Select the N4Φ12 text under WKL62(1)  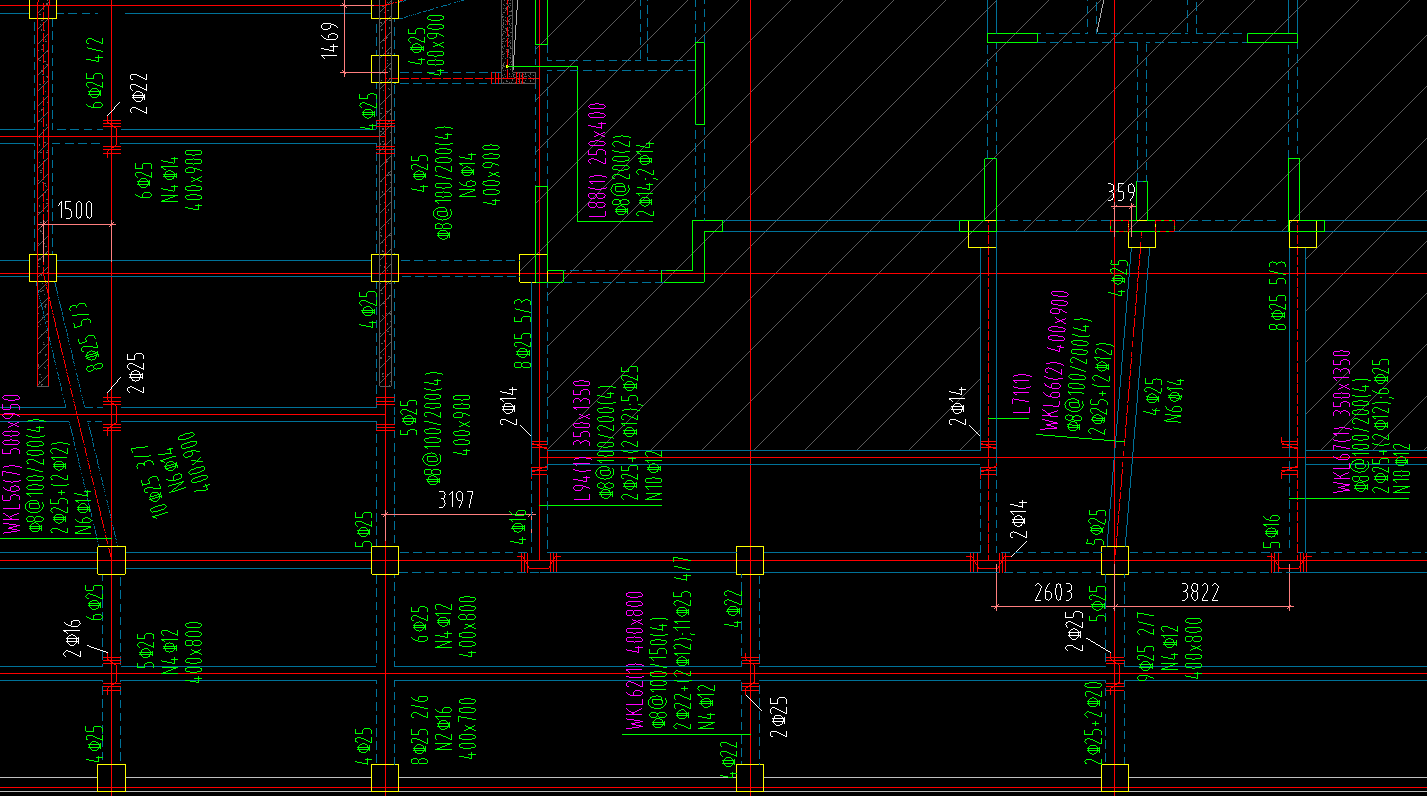[708, 707]
